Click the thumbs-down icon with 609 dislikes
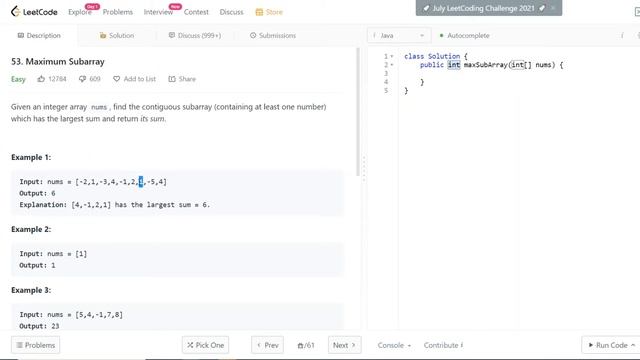The width and height of the screenshot is (640, 360). (x=82, y=79)
